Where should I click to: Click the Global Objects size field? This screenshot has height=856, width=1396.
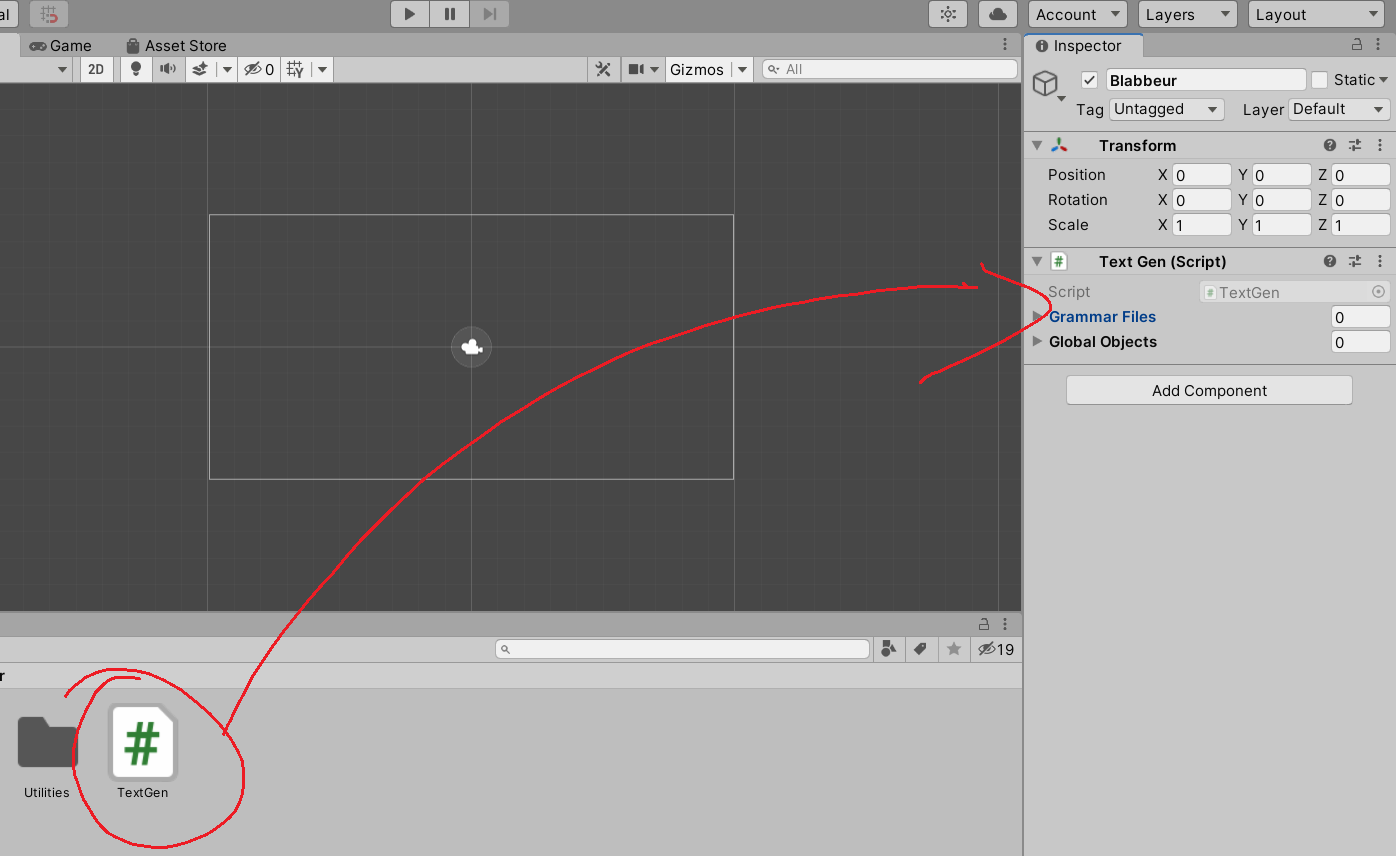point(1360,342)
